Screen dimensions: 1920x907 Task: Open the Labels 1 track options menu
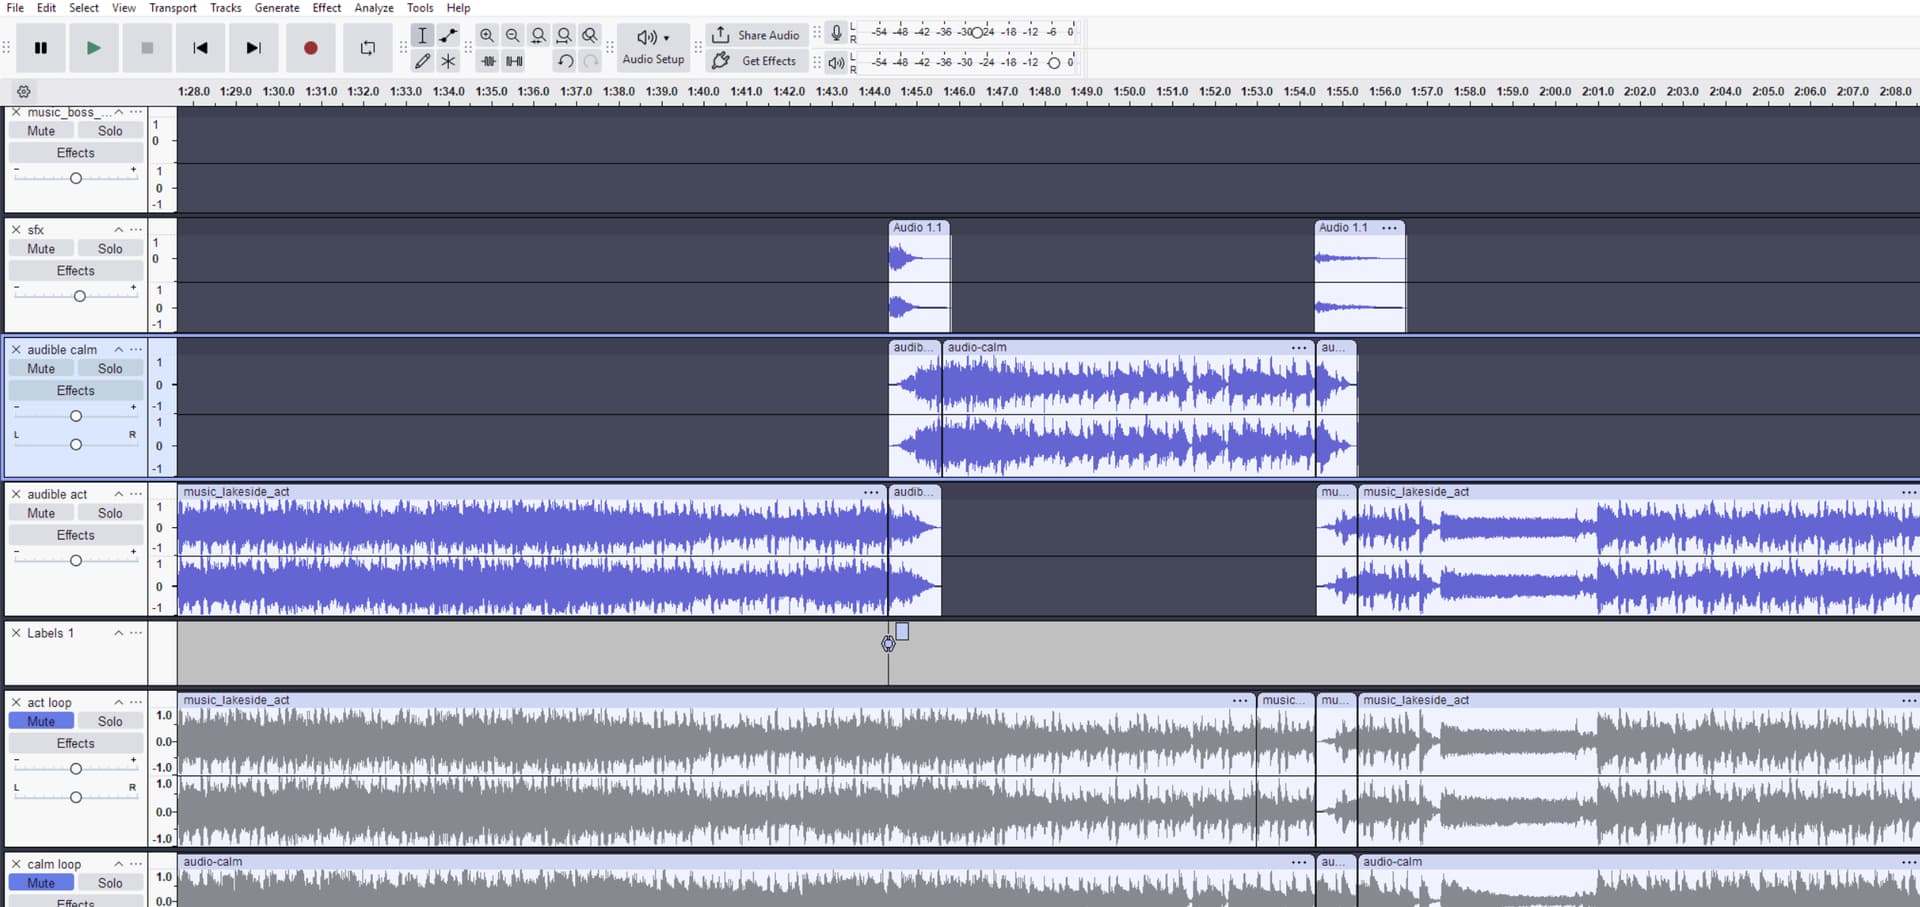136,633
